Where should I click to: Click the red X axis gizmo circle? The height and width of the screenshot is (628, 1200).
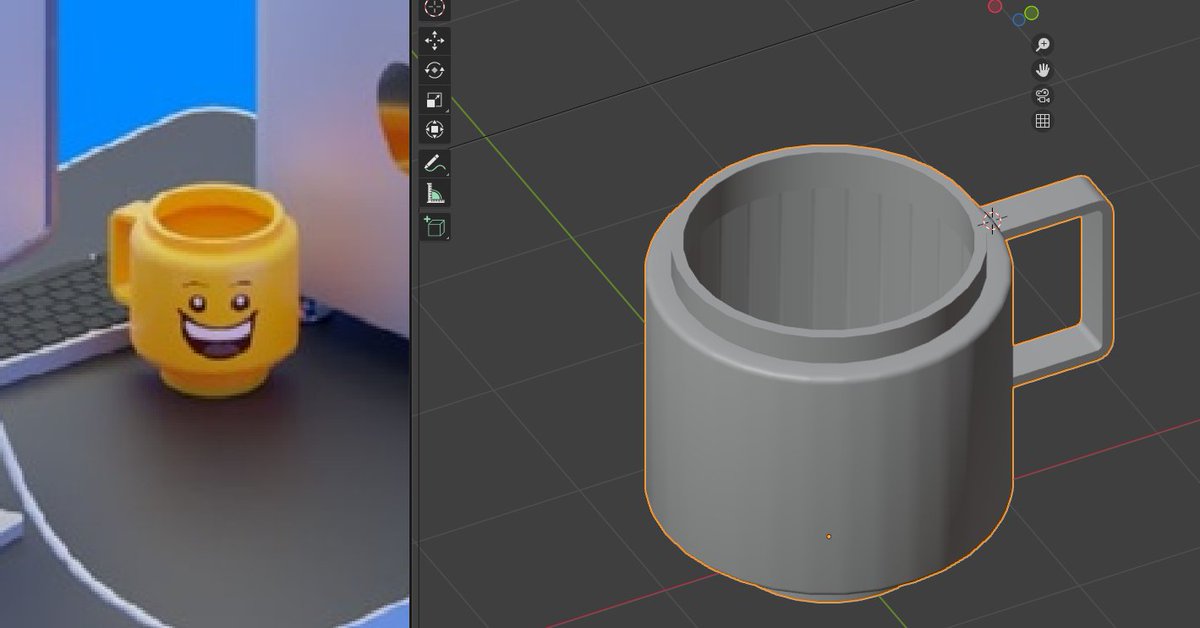point(995,7)
